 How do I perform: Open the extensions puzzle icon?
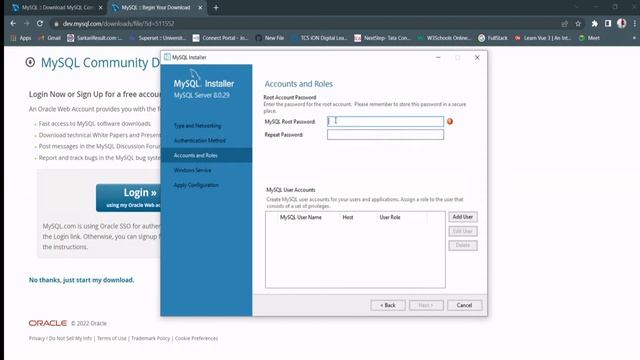[595, 24]
